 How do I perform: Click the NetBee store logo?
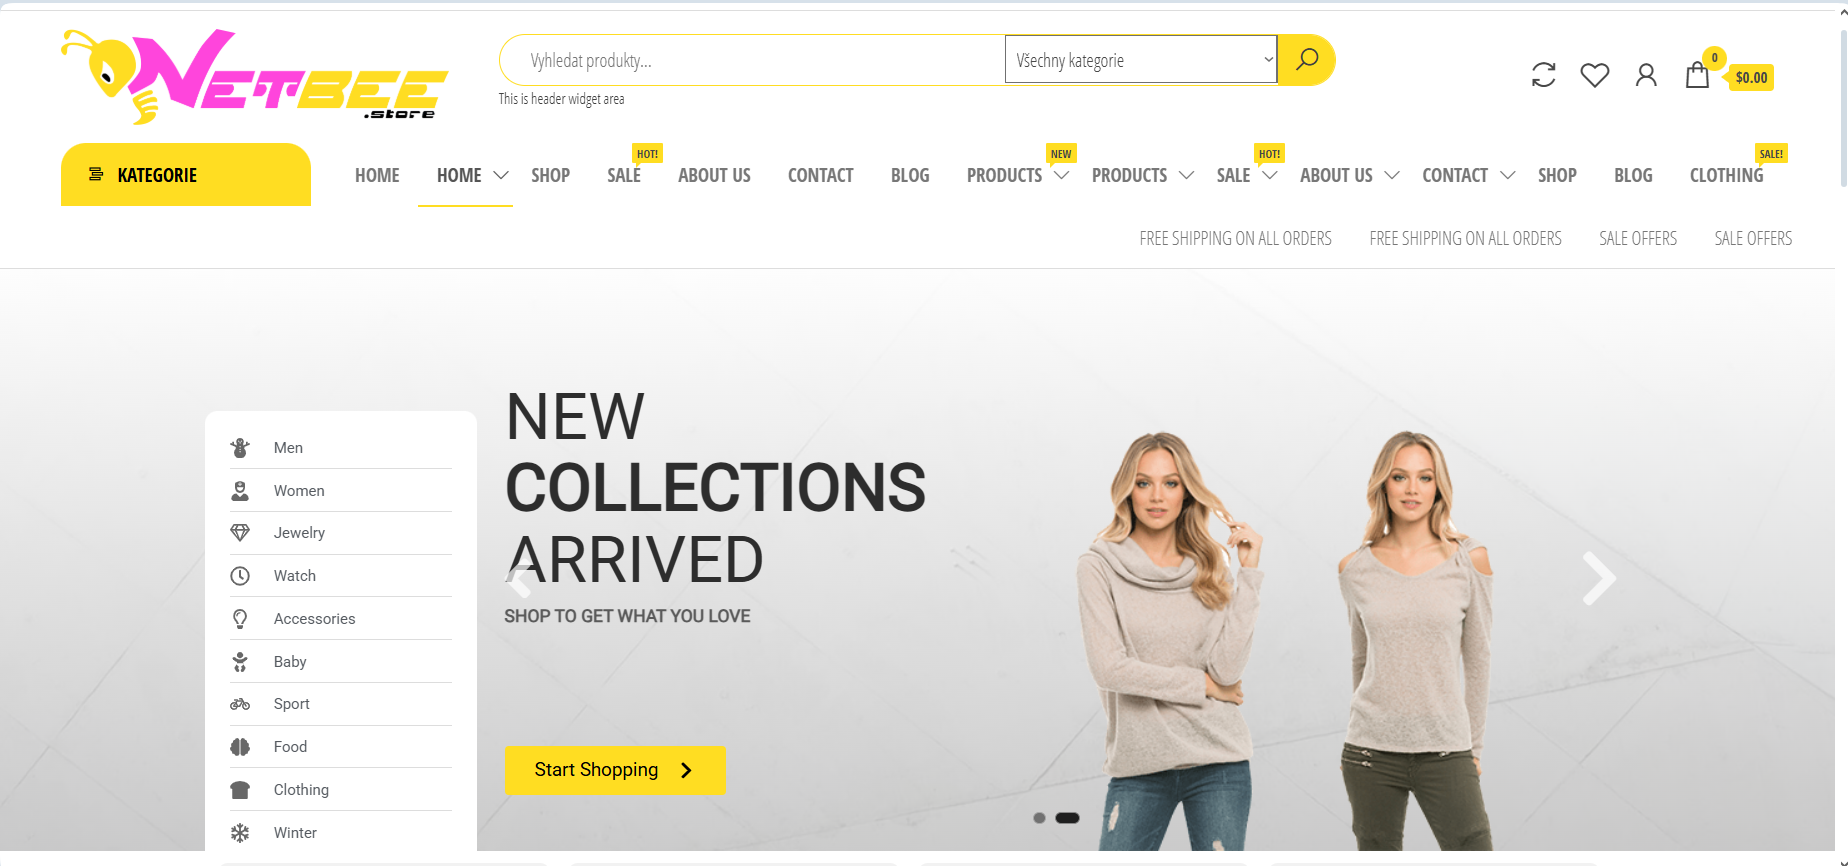tap(255, 77)
